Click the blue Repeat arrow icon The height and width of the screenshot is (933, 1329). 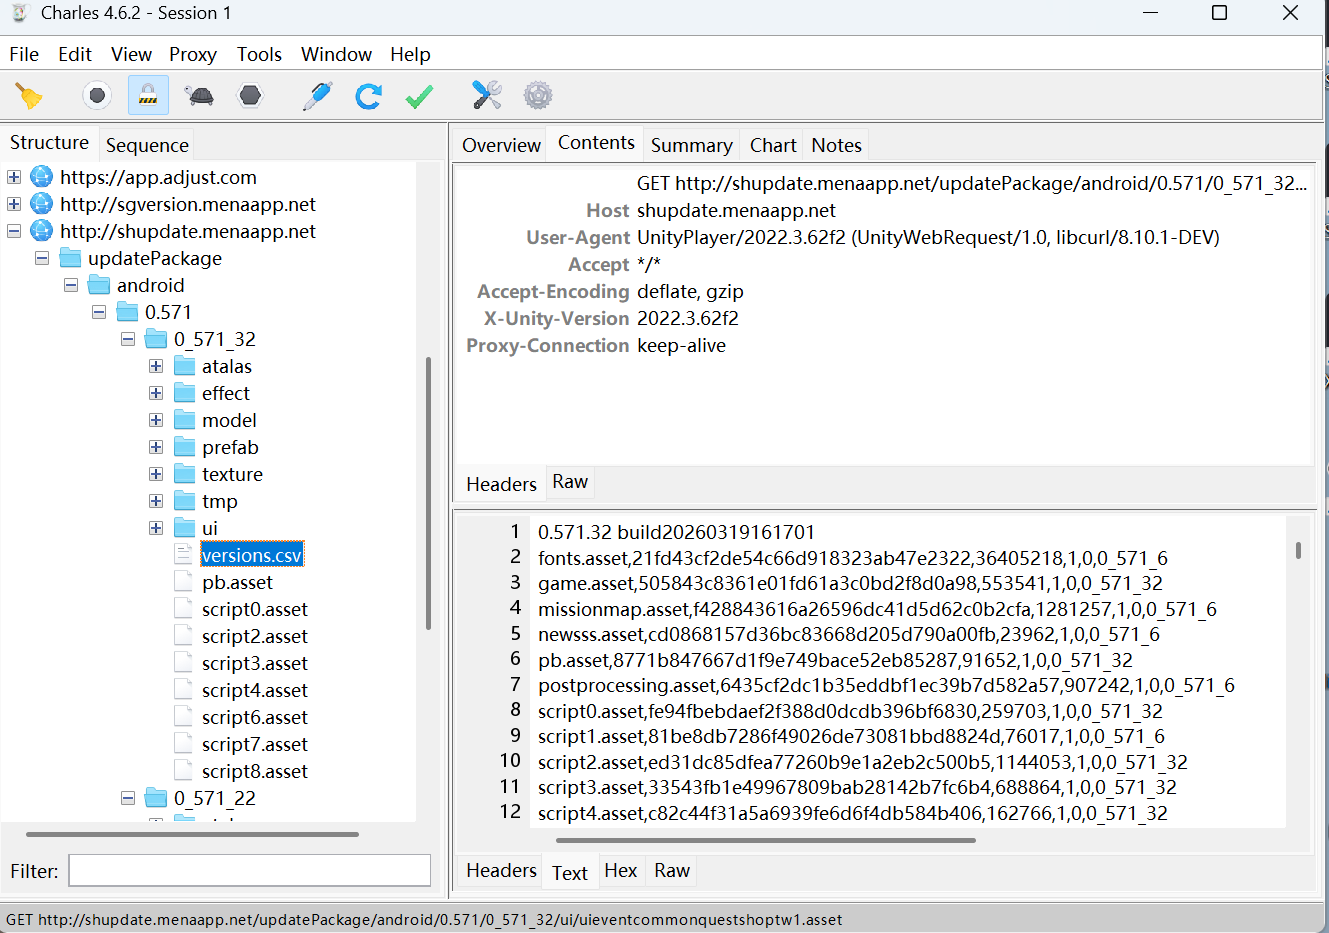point(368,96)
